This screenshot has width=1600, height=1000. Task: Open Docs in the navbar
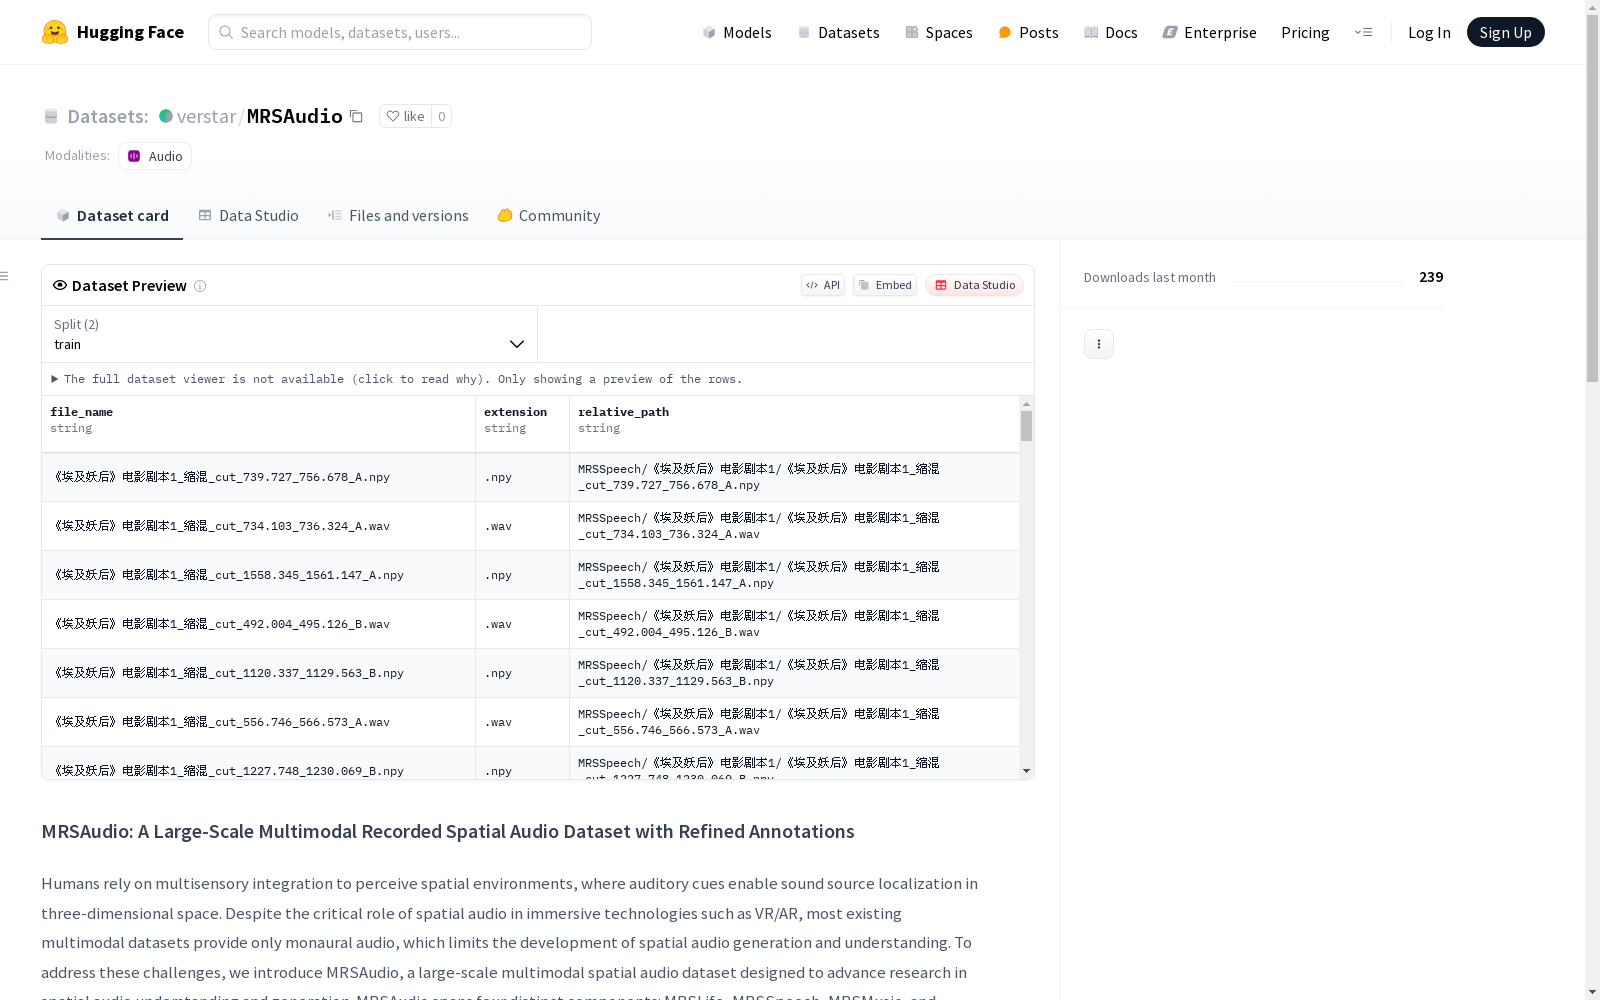click(x=1111, y=32)
